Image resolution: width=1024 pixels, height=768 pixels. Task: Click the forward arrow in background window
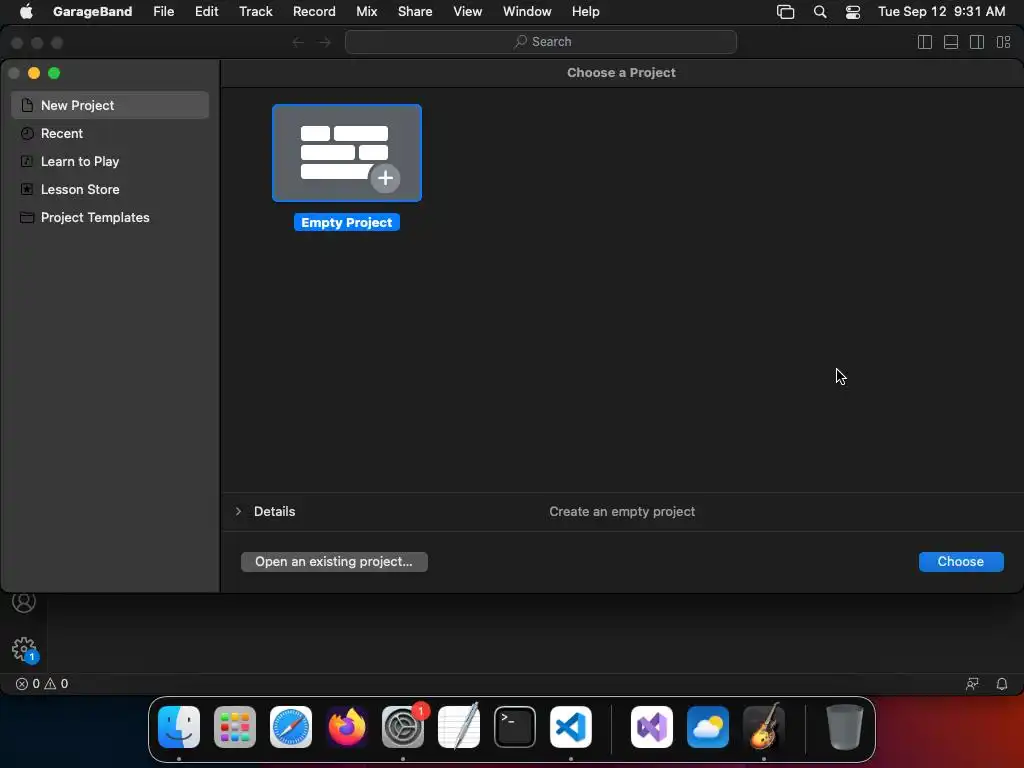325,42
